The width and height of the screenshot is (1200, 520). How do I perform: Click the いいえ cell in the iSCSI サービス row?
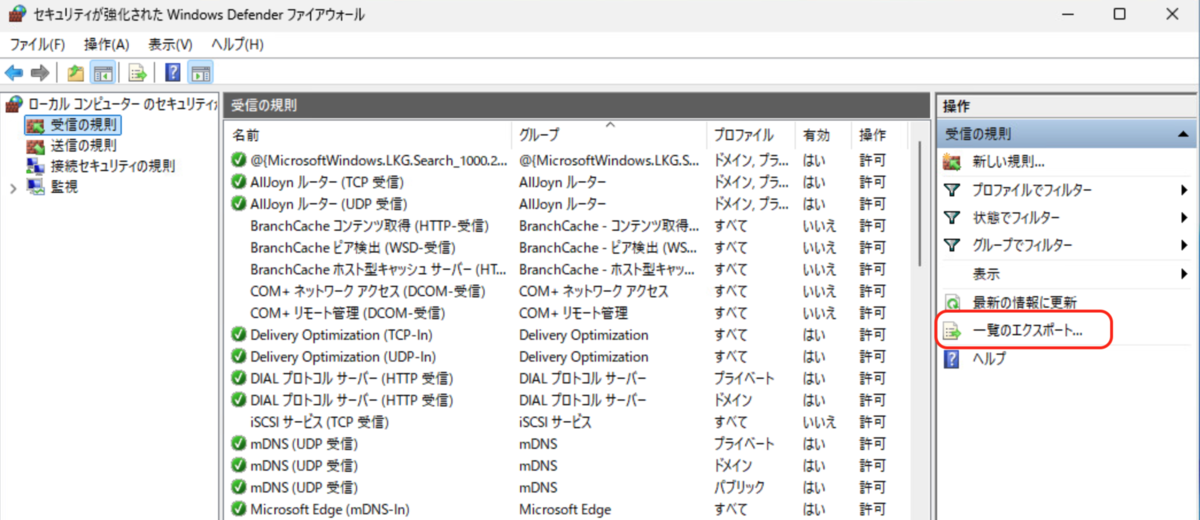pyautogui.click(x=819, y=423)
